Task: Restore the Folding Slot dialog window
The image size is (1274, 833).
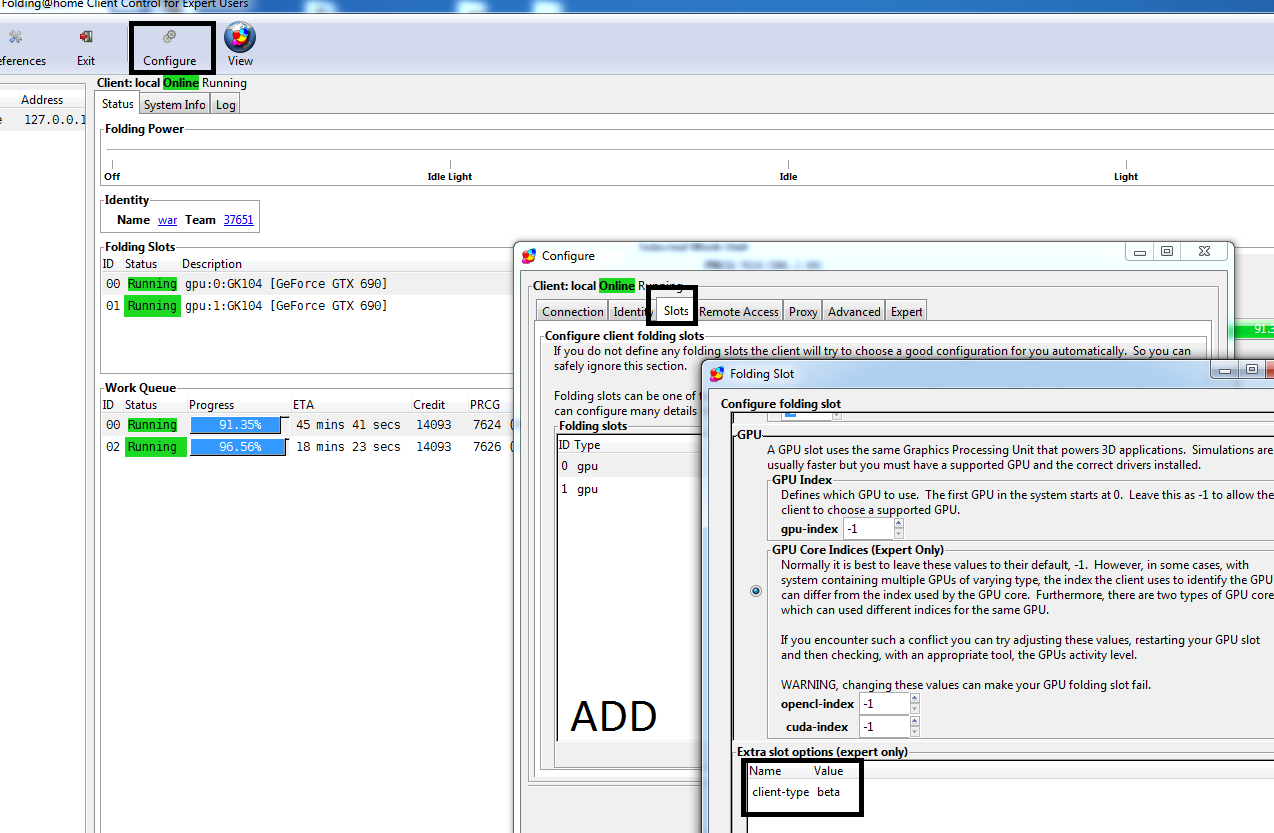Action: click(1251, 370)
